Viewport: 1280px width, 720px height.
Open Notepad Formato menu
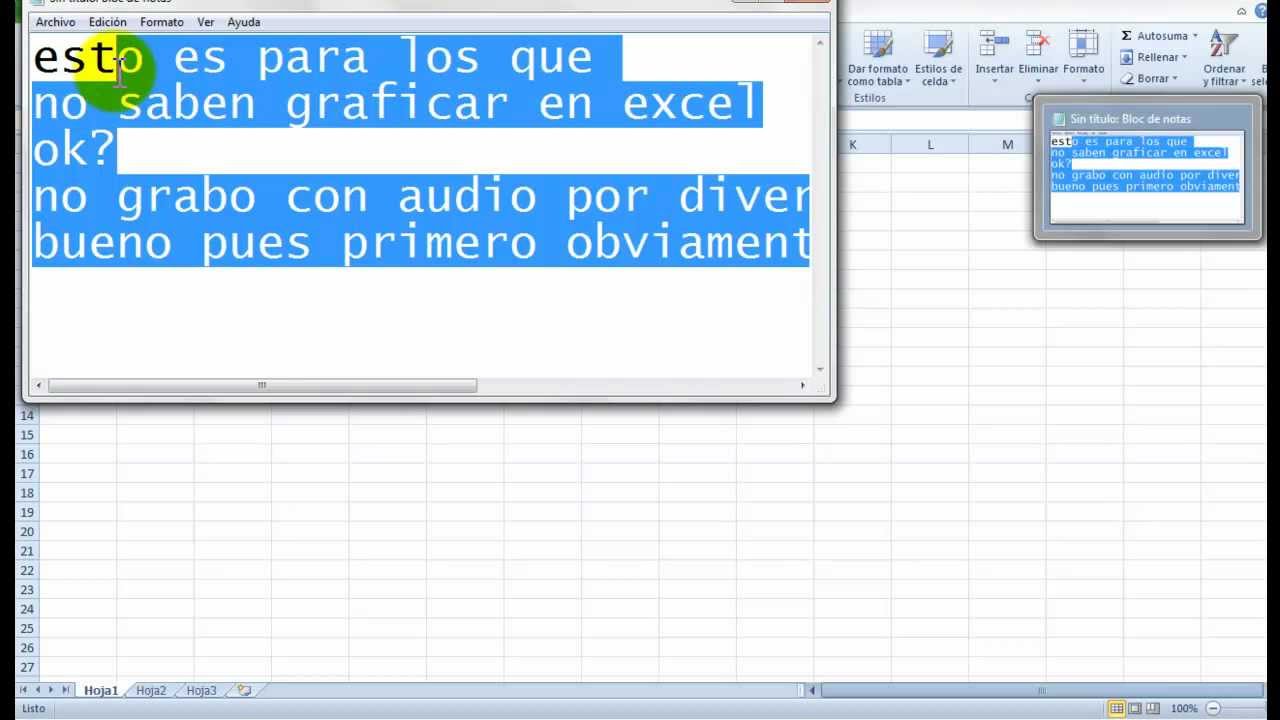pyautogui.click(x=162, y=22)
